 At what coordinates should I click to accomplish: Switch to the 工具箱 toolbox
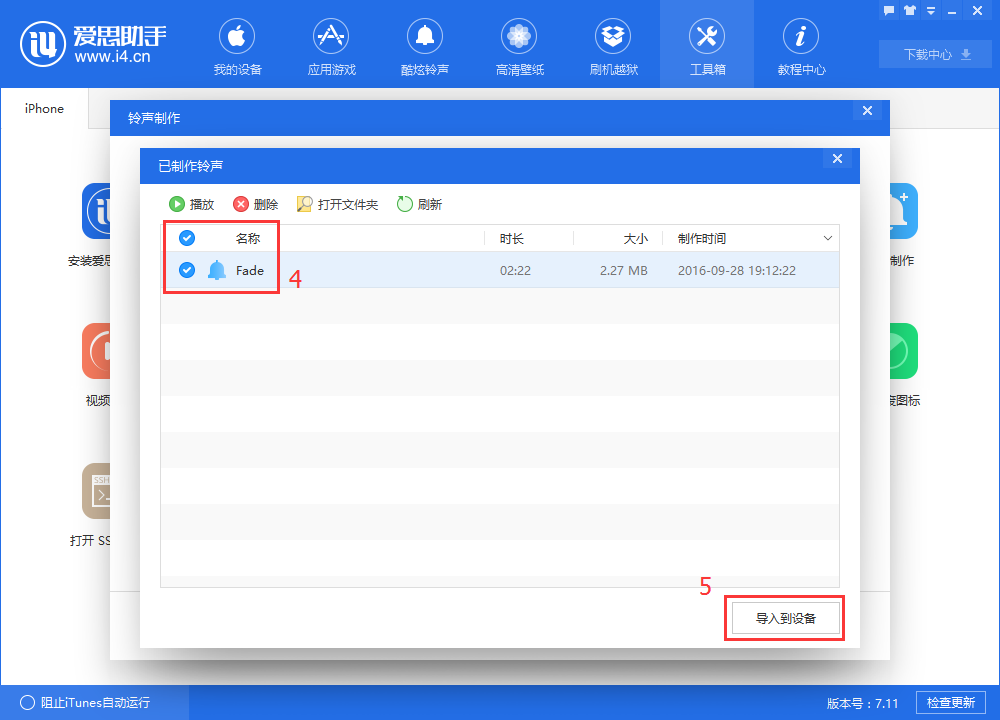[x=707, y=44]
